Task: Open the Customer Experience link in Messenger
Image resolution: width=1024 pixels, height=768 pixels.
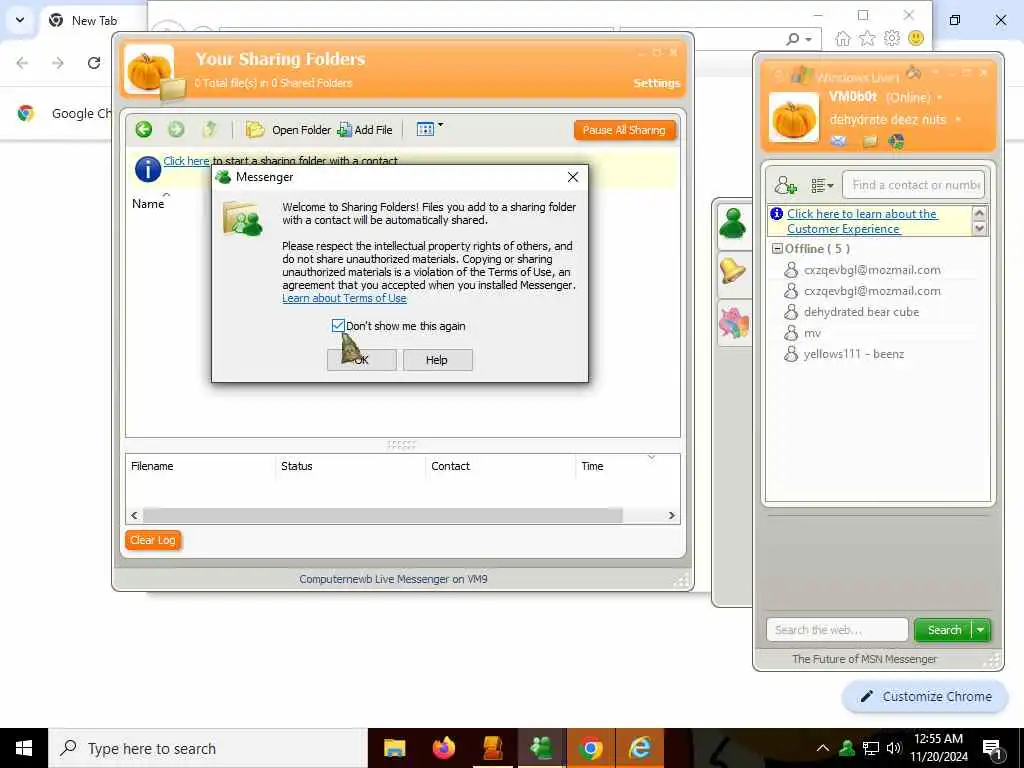Action: pos(862,221)
